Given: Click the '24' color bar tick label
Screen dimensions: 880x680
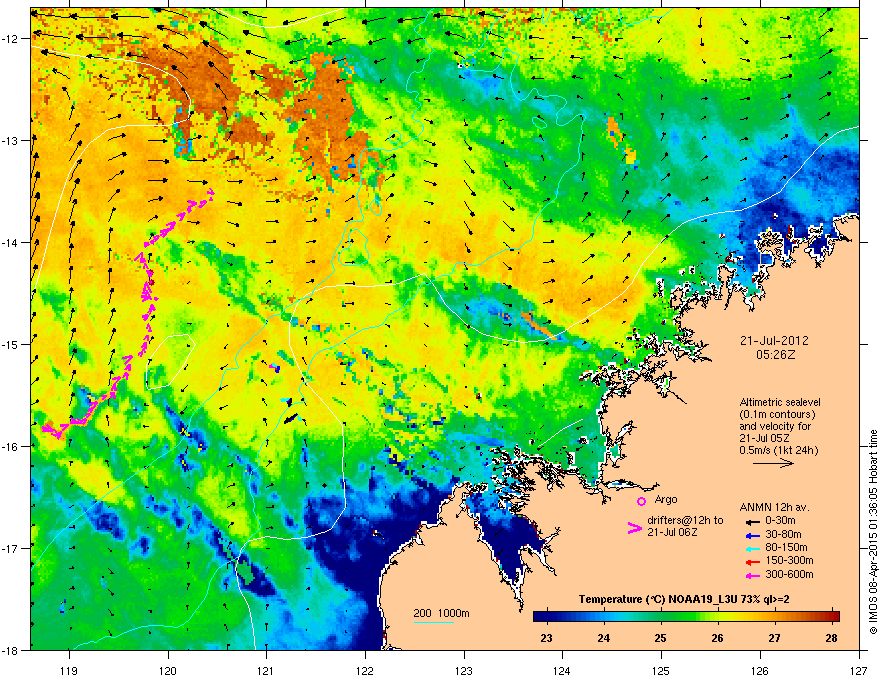Looking at the screenshot, I should coord(603,638).
